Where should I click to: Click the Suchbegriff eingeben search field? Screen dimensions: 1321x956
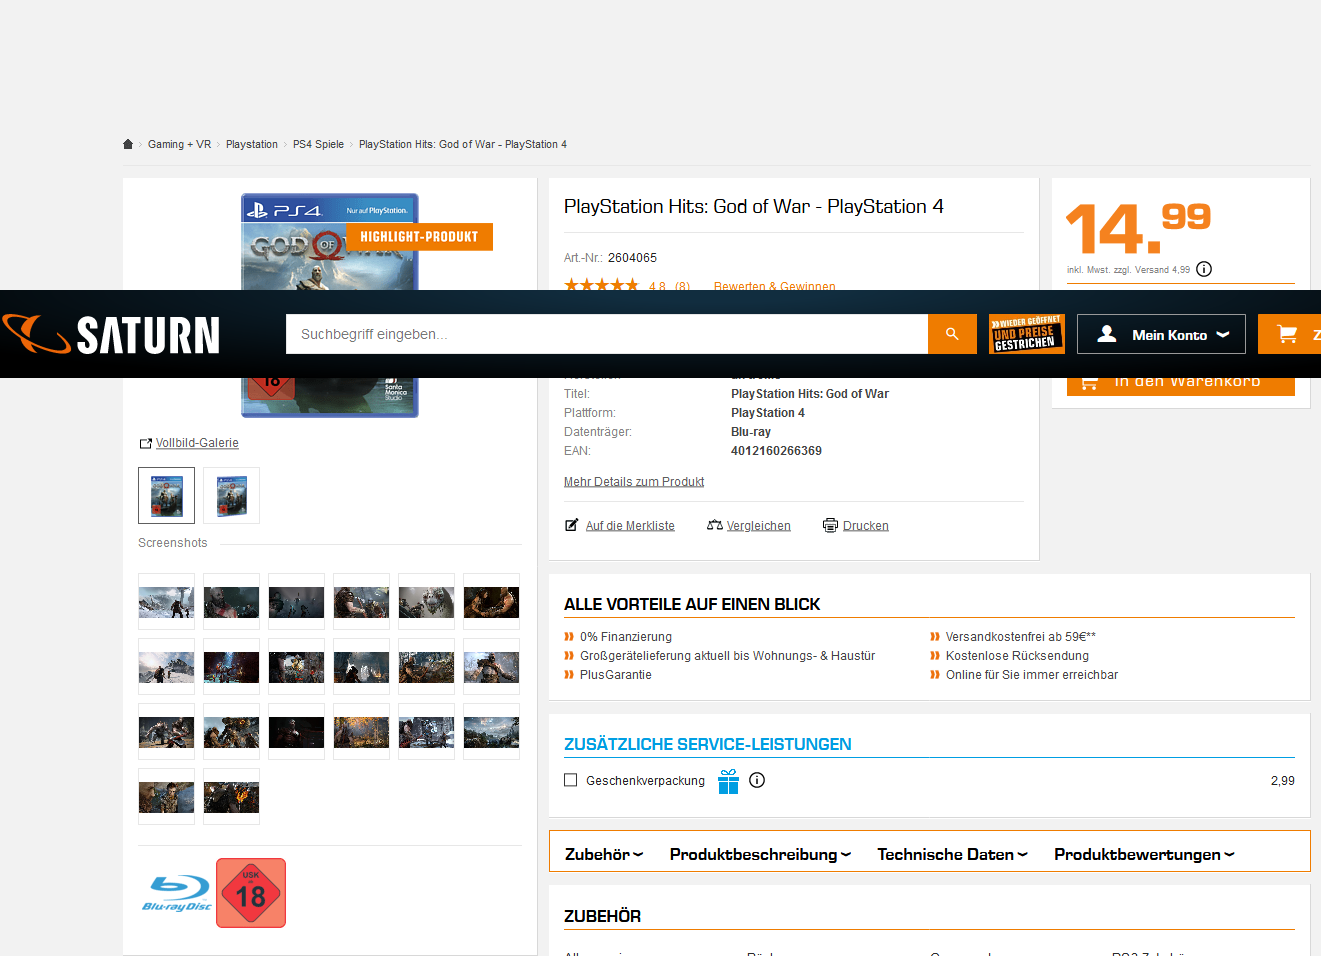[x=606, y=334]
